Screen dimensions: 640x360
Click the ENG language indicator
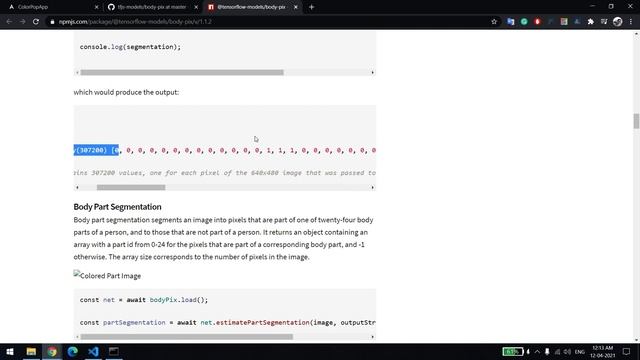pos(580,351)
